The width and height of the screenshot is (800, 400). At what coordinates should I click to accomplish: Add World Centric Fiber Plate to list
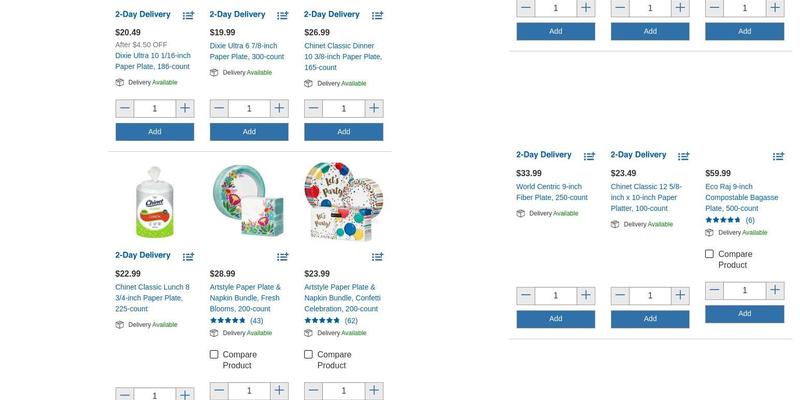(589, 156)
